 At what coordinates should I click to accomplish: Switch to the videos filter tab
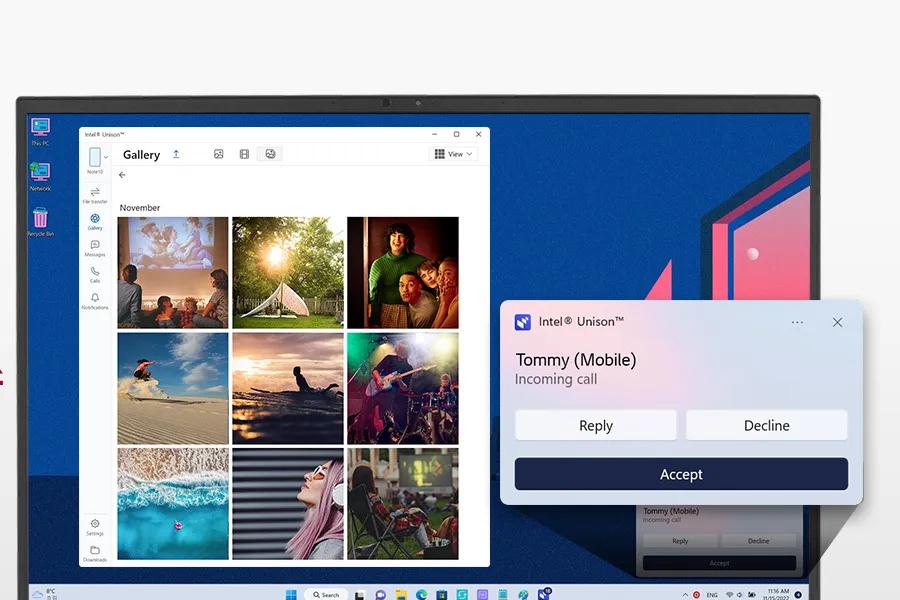coord(244,154)
